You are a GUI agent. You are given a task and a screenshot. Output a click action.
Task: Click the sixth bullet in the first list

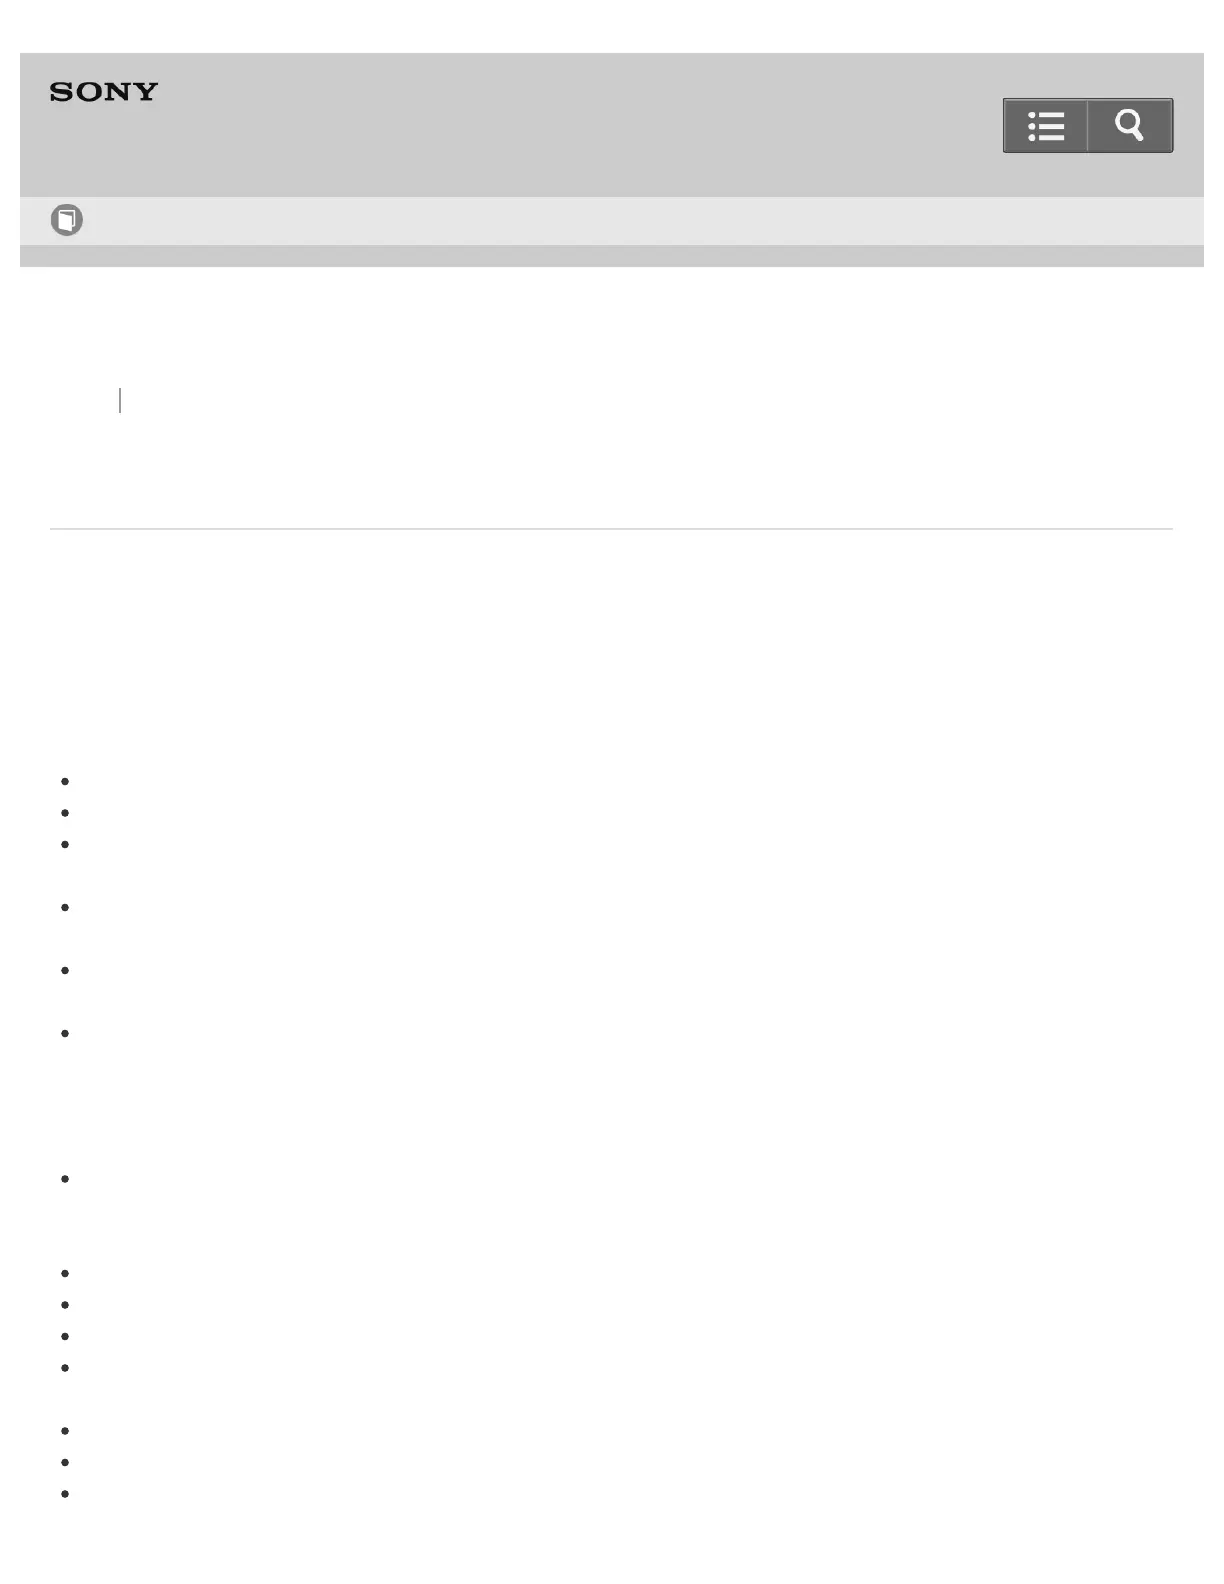tap(64, 1033)
